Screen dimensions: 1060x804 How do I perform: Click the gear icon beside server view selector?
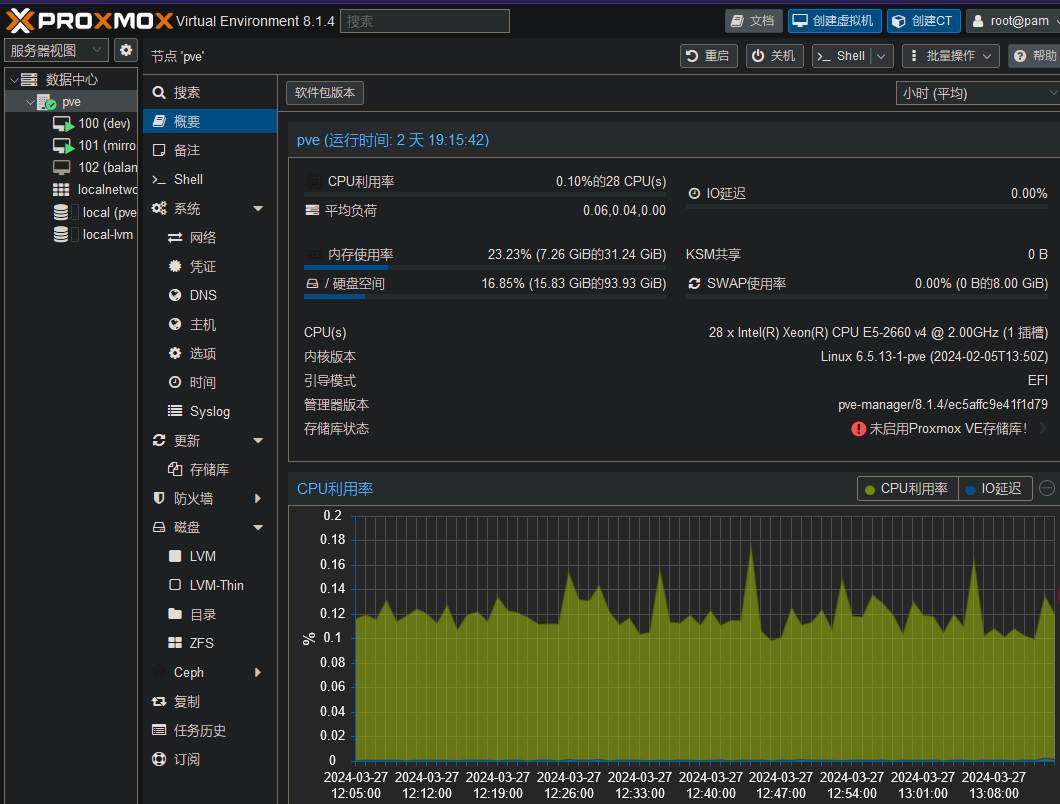tap(125, 50)
